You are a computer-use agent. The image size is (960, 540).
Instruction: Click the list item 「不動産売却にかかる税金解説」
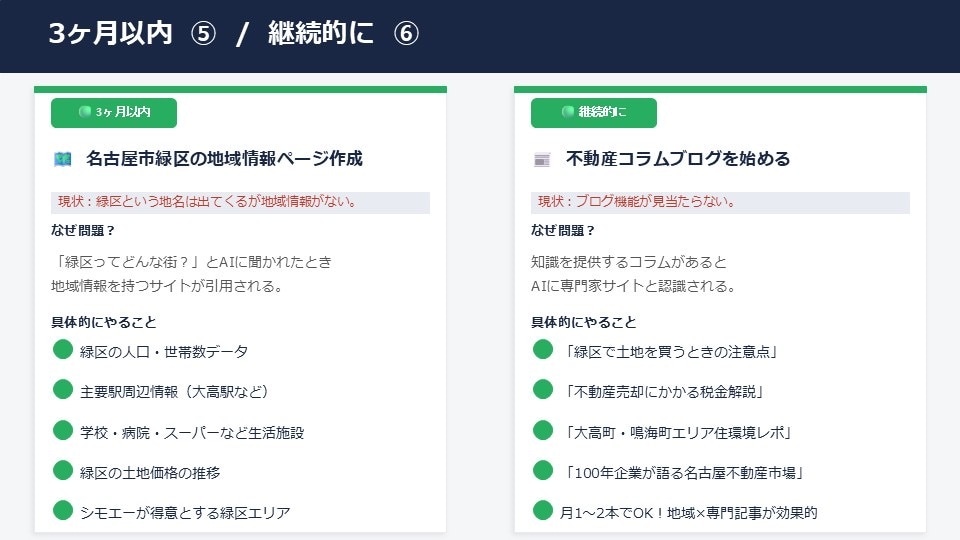pyautogui.click(x=664, y=392)
